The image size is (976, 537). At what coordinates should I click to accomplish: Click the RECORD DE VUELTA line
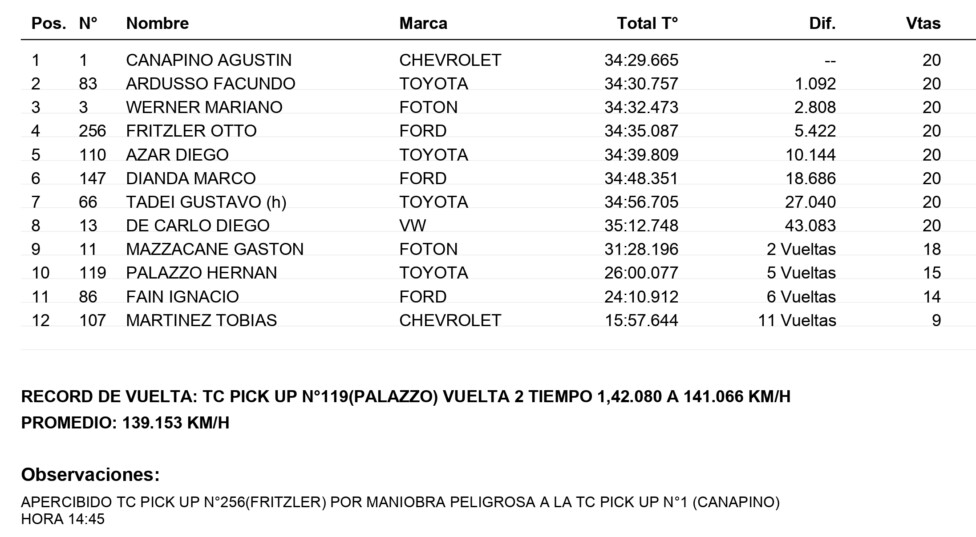(x=406, y=397)
